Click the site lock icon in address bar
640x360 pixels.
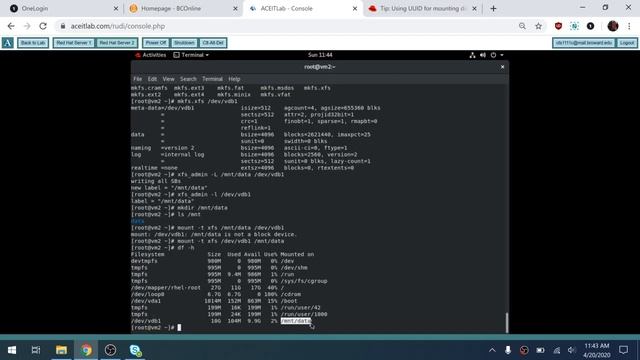point(63,26)
